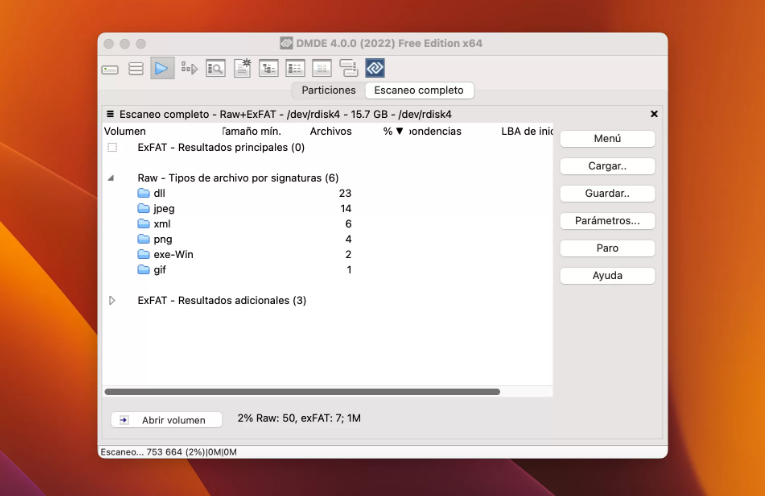Sort by the % column arrow

pos(400,131)
